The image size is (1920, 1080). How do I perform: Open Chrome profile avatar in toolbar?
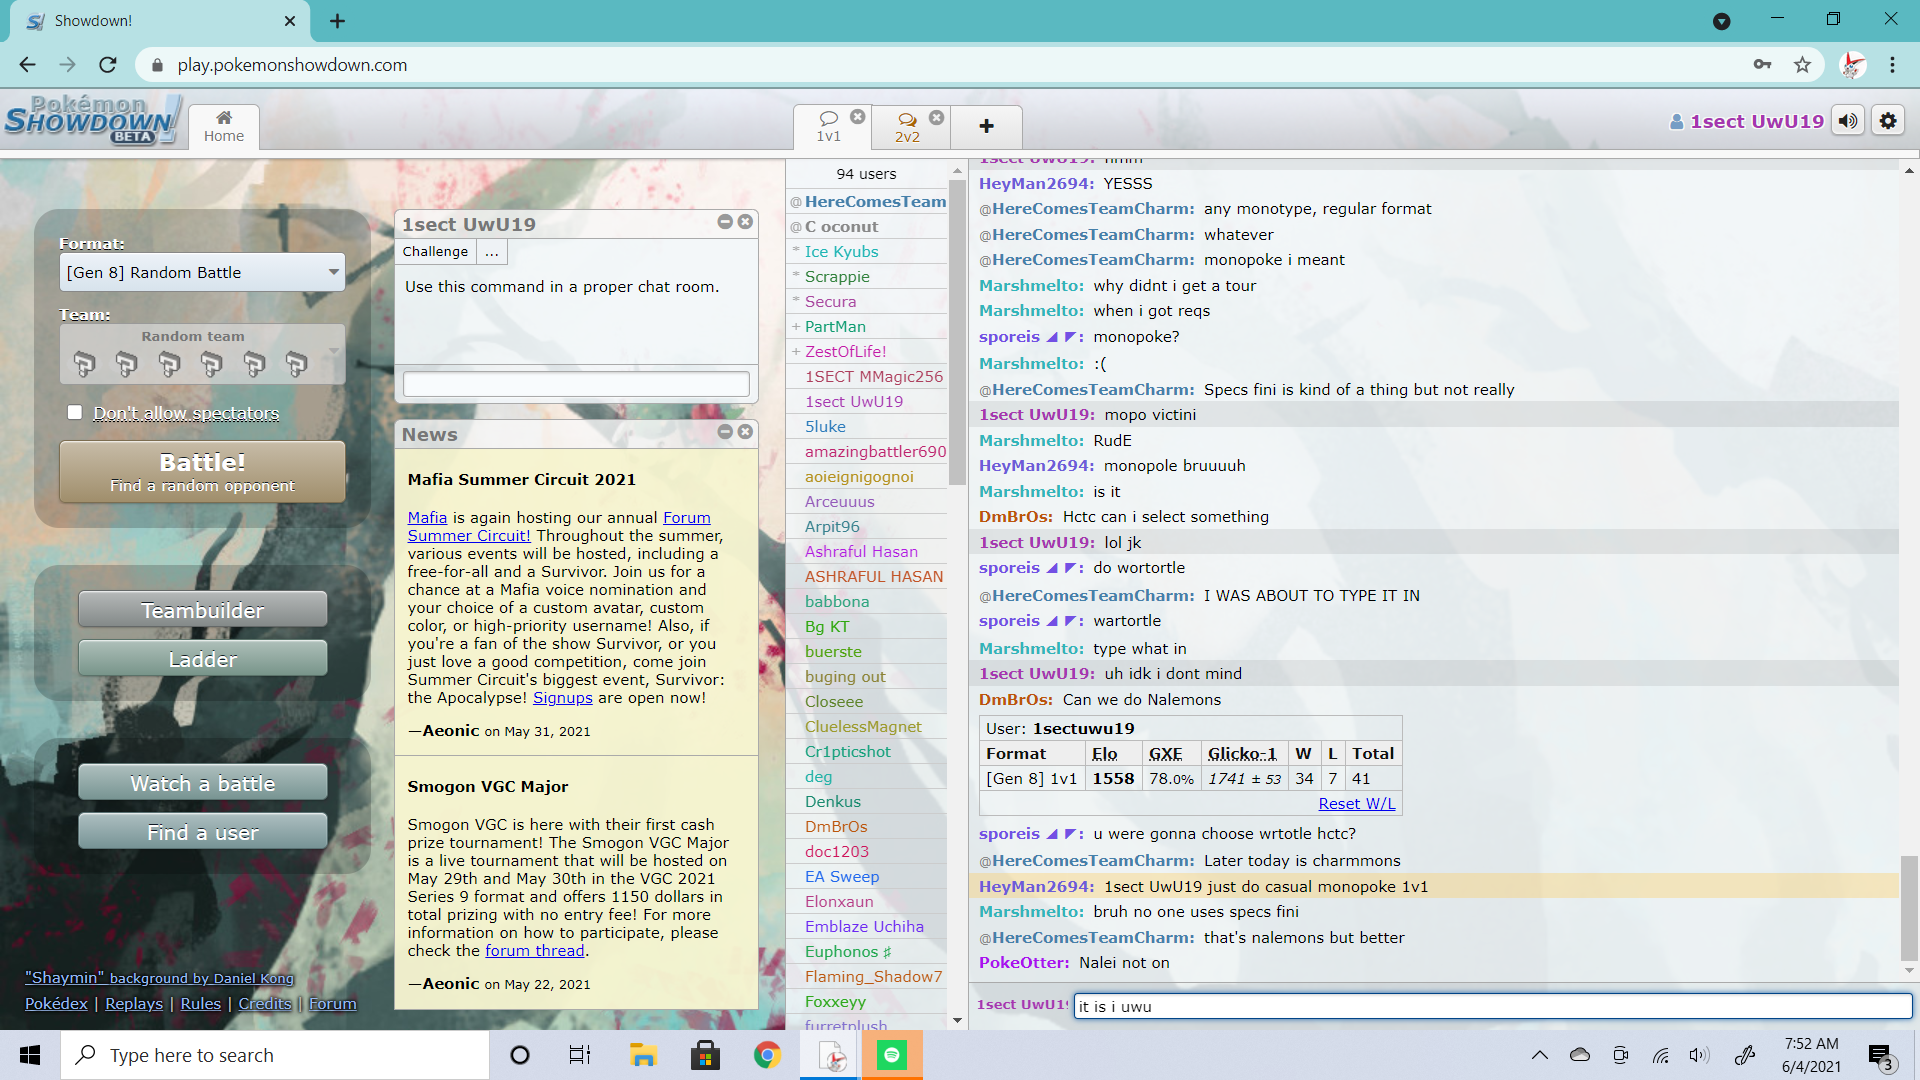pyautogui.click(x=1853, y=64)
